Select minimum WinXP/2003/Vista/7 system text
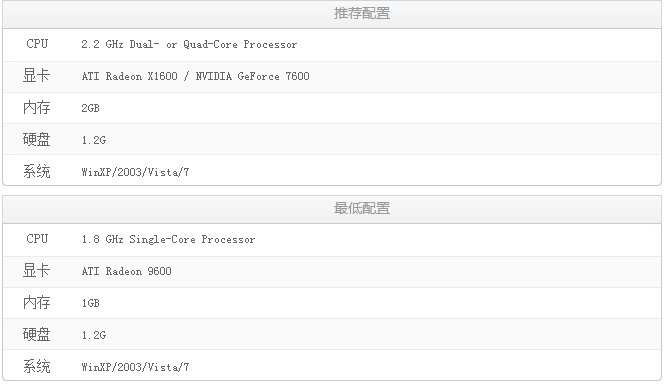Viewport: 665px width, 384px height. (135, 367)
